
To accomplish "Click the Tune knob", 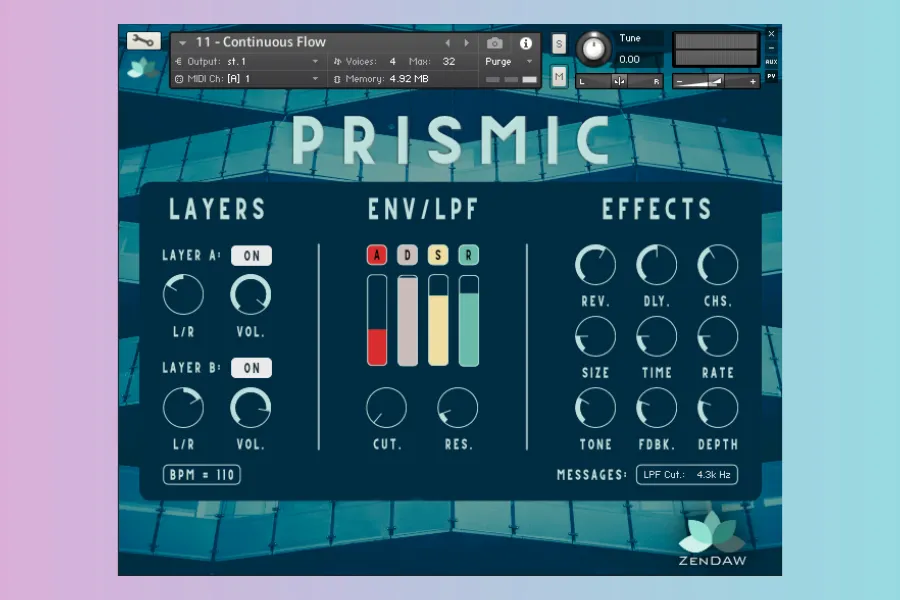I will [x=593, y=48].
